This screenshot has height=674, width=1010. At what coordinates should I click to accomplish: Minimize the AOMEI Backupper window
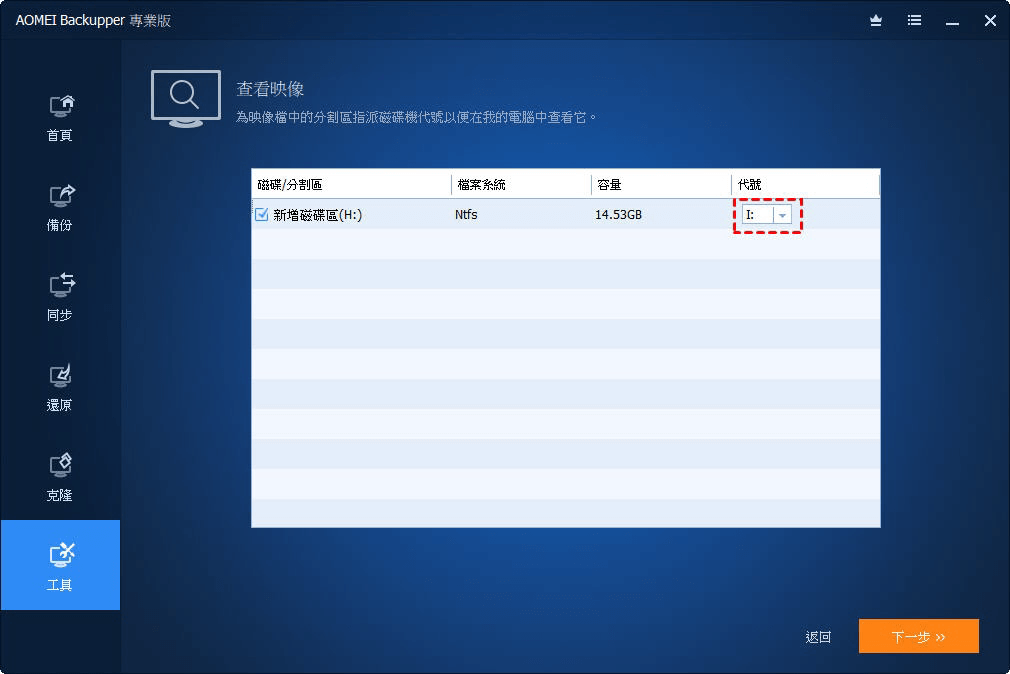tap(952, 21)
